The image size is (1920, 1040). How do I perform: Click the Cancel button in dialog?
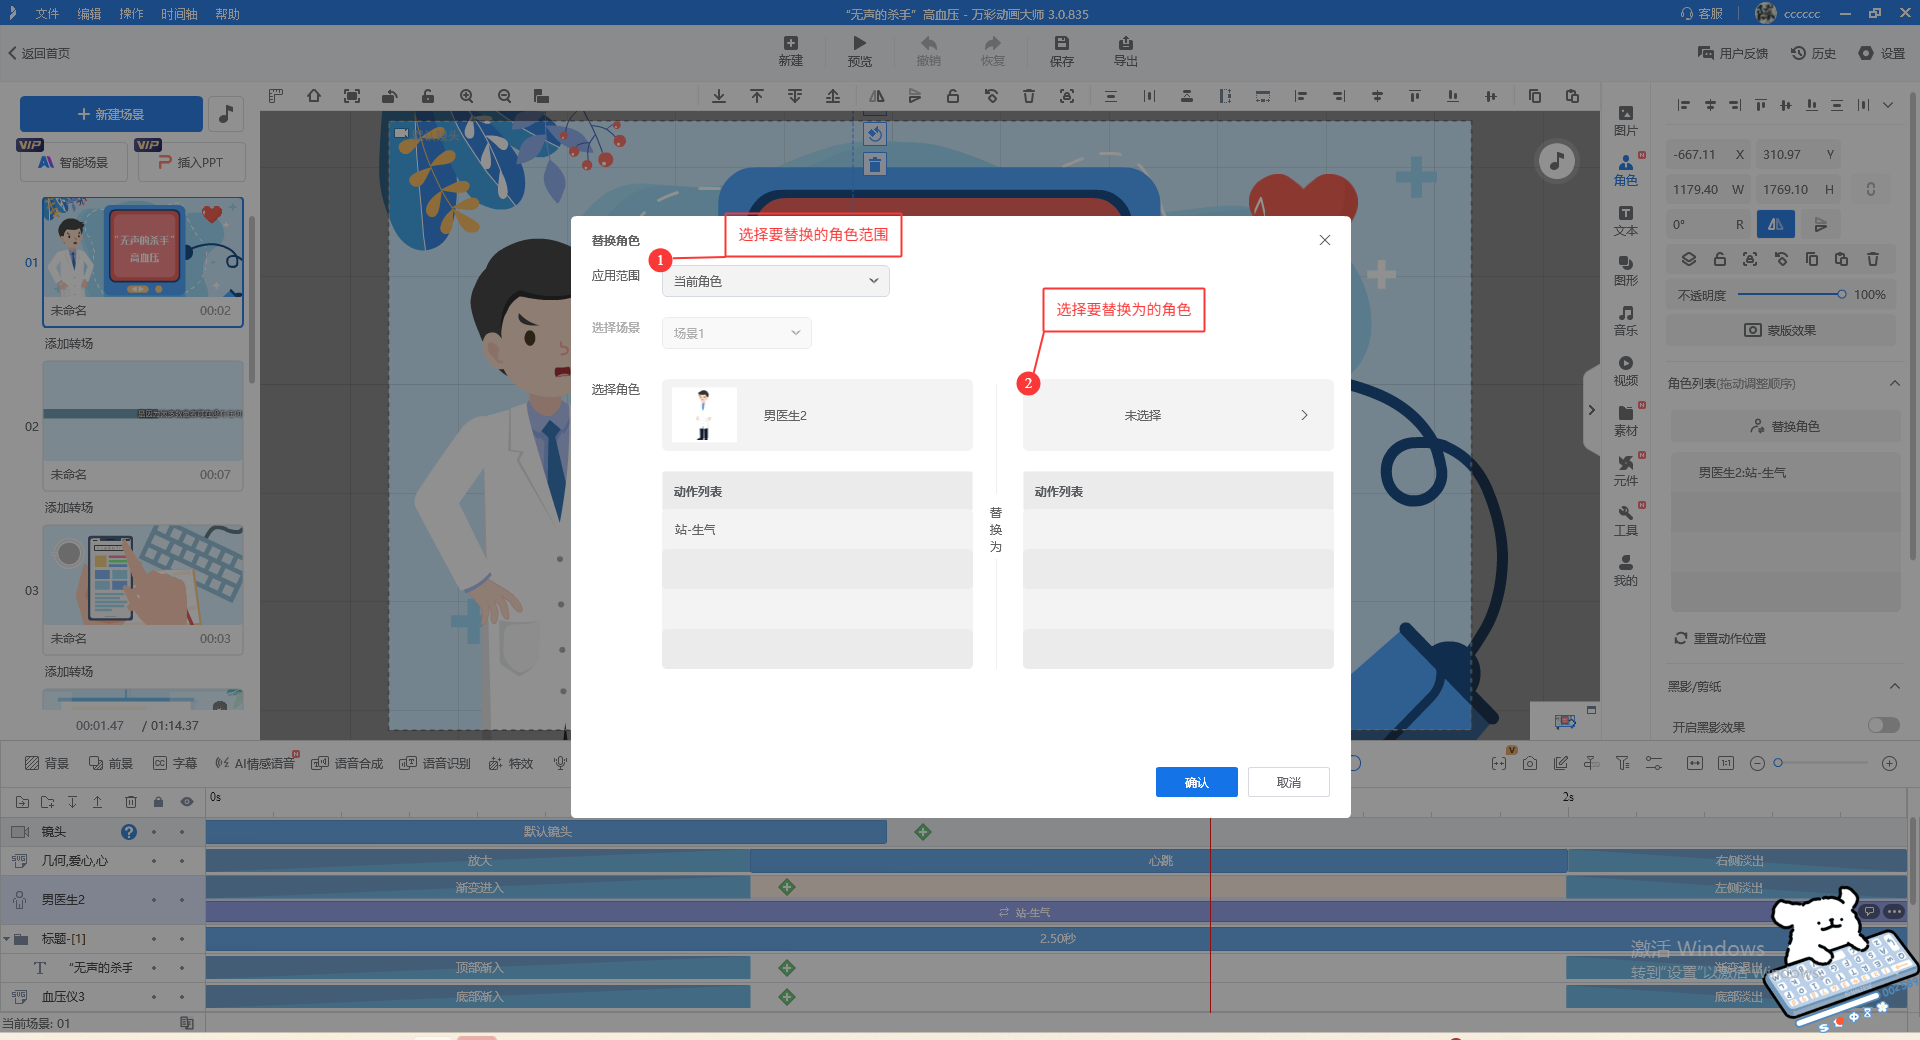1288,782
